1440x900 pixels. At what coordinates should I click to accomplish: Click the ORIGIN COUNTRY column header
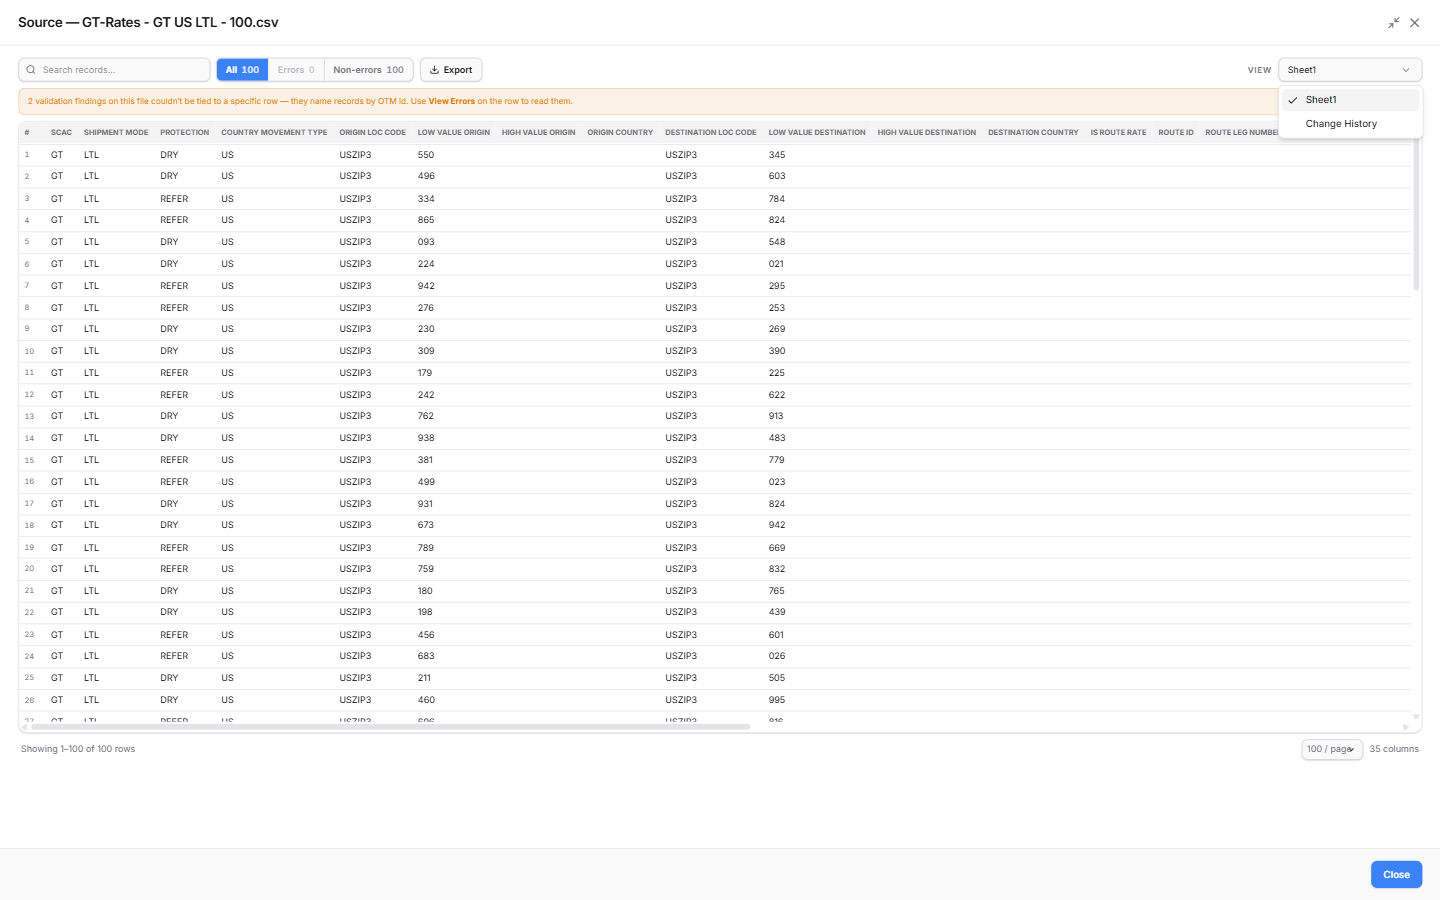click(620, 132)
